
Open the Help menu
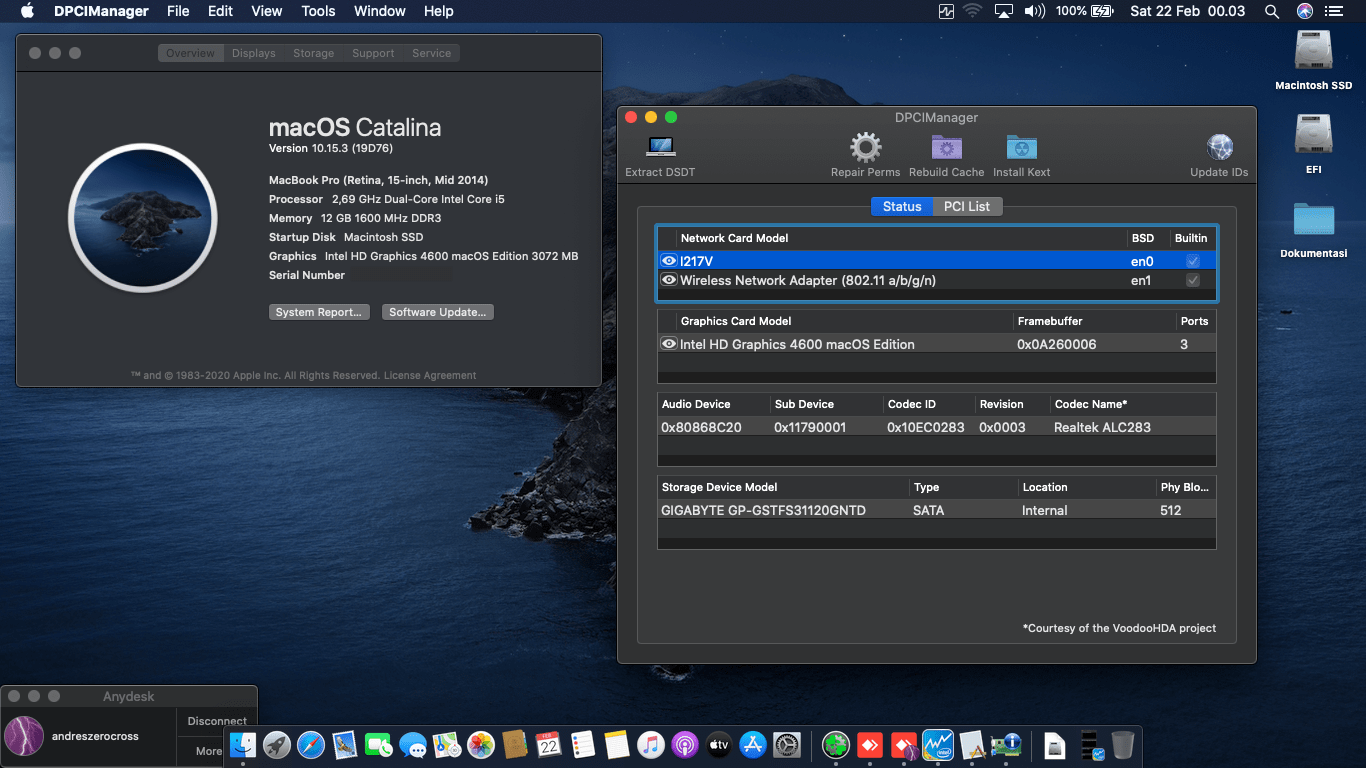tap(439, 11)
